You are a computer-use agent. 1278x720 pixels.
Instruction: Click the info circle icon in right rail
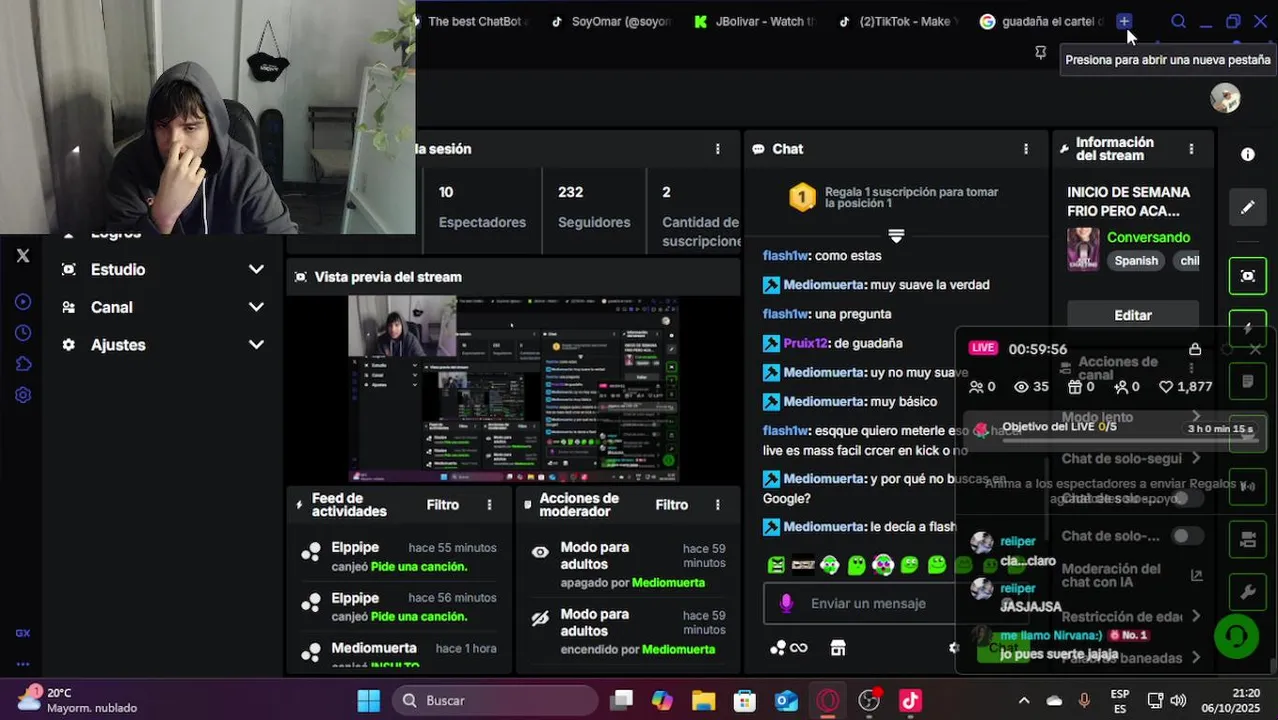1248,154
